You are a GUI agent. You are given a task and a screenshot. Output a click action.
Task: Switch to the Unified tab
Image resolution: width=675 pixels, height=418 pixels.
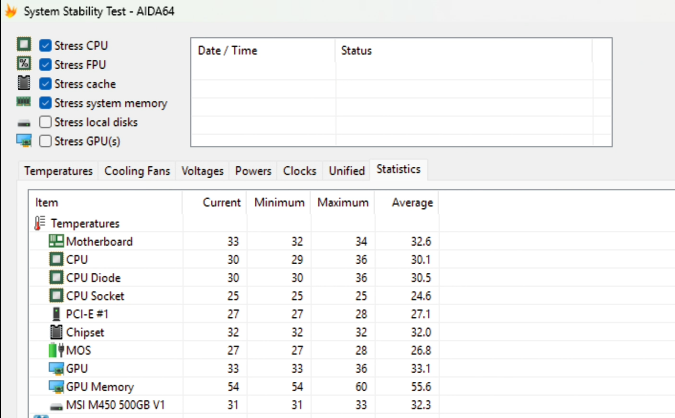pyautogui.click(x=347, y=171)
